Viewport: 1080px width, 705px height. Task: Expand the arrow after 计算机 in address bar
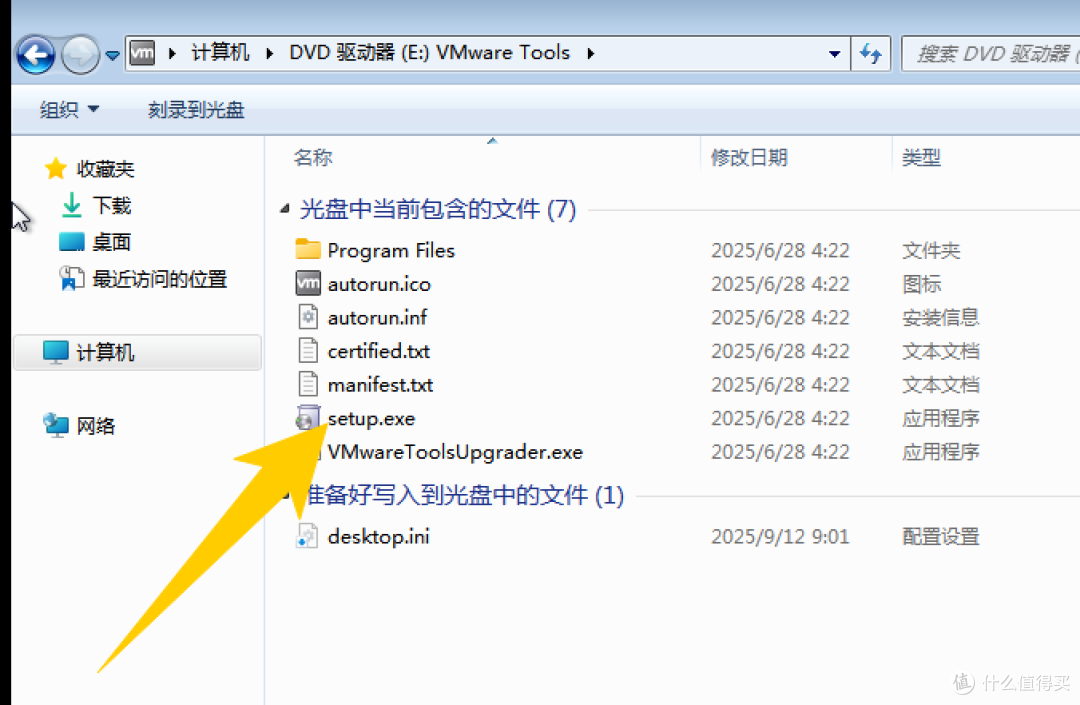pyautogui.click(x=269, y=53)
